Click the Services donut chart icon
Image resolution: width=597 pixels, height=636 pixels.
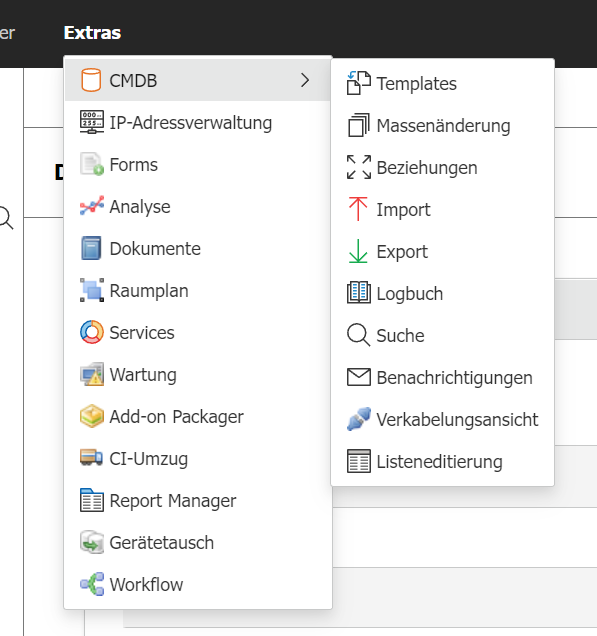92,332
